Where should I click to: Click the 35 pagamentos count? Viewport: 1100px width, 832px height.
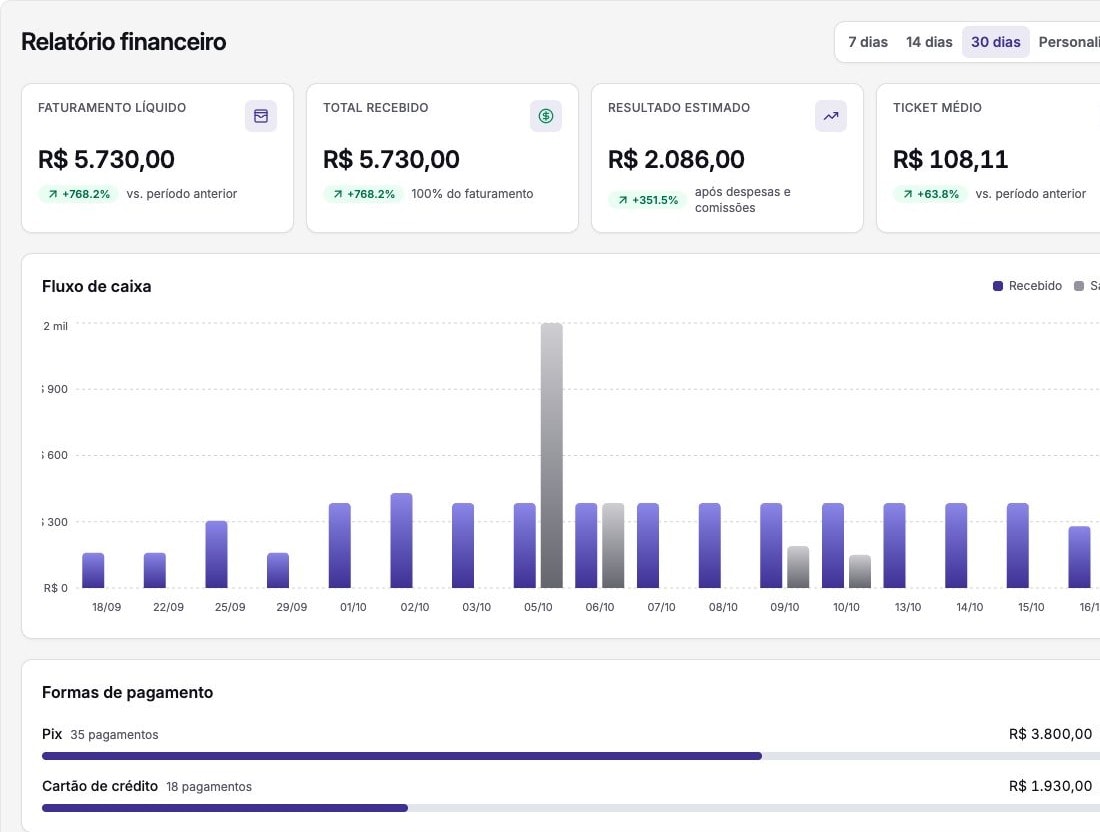114,734
